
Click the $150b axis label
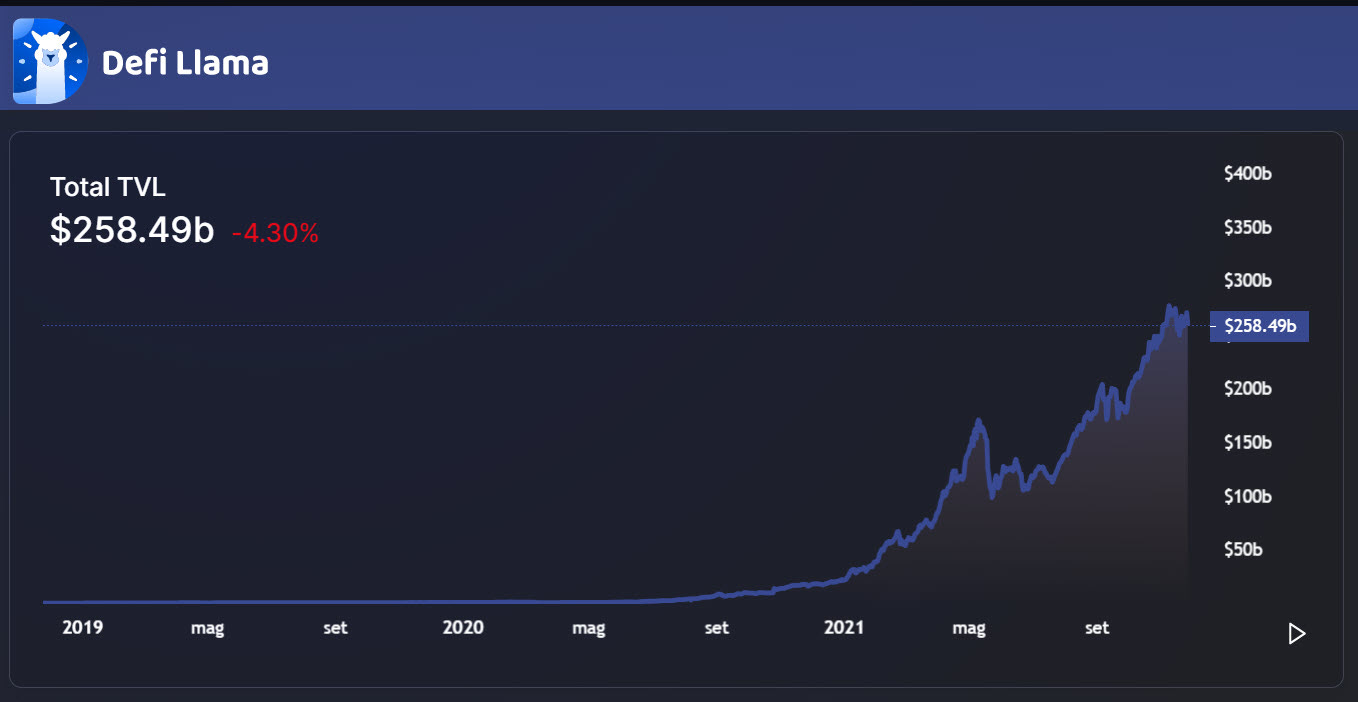click(x=1248, y=442)
